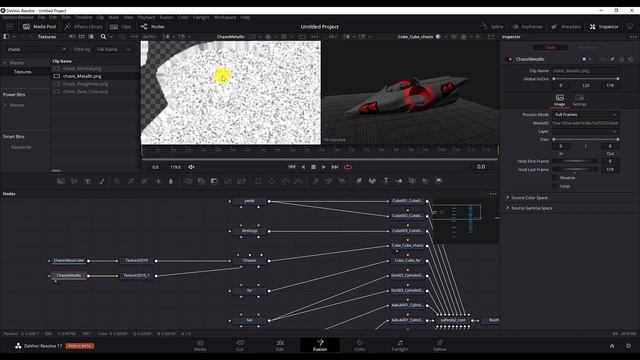The width and height of the screenshot is (640, 360).
Task: Play reverse button
Action: (x=303, y=167)
